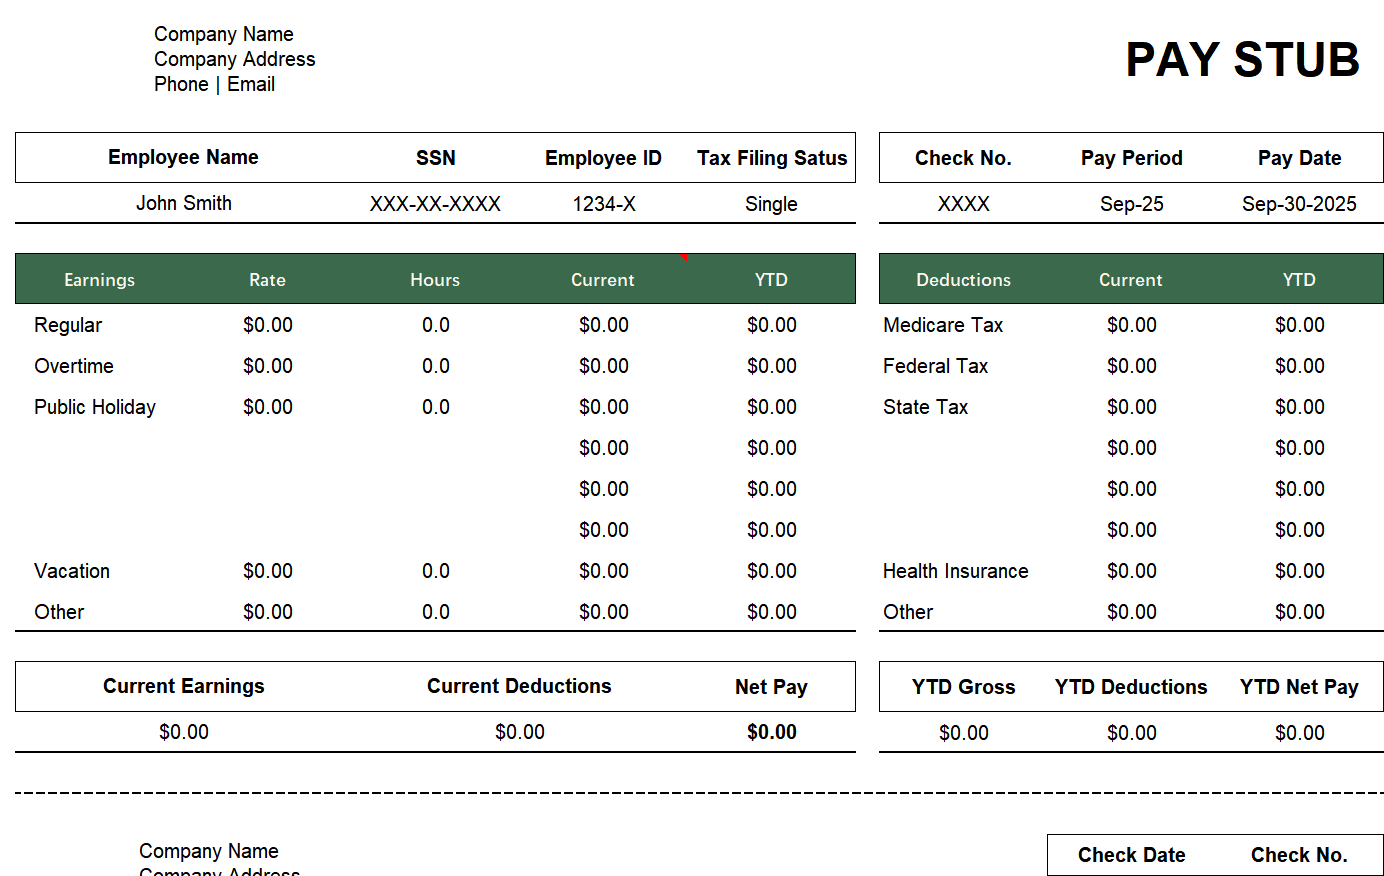Select the Employee Name header cell
Image resolution: width=1384 pixels, height=876 pixels.
[x=183, y=157]
